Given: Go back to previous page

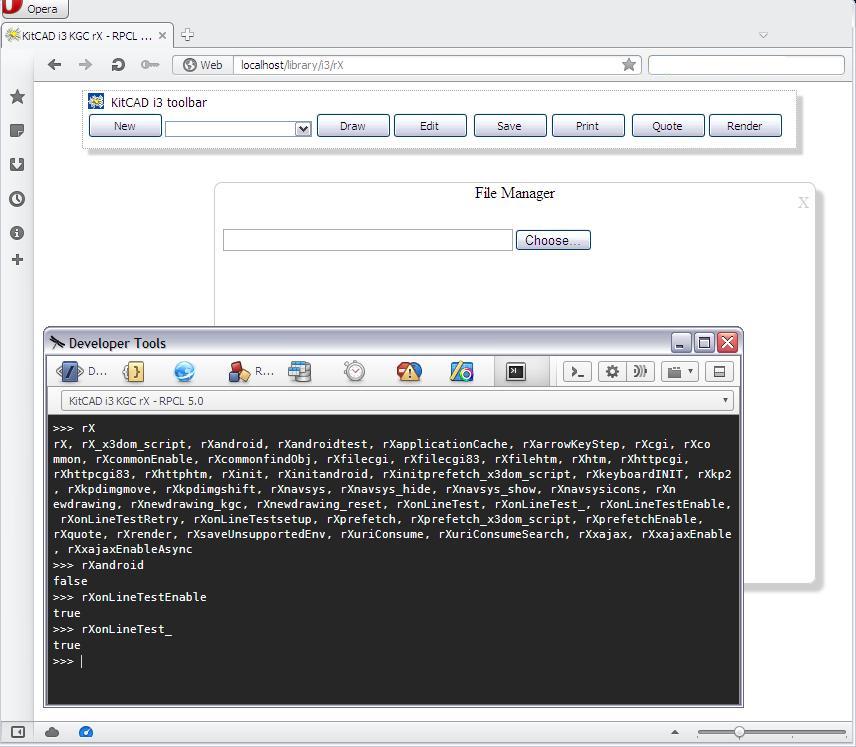Looking at the screenshot, I should (x=55, y=65).
